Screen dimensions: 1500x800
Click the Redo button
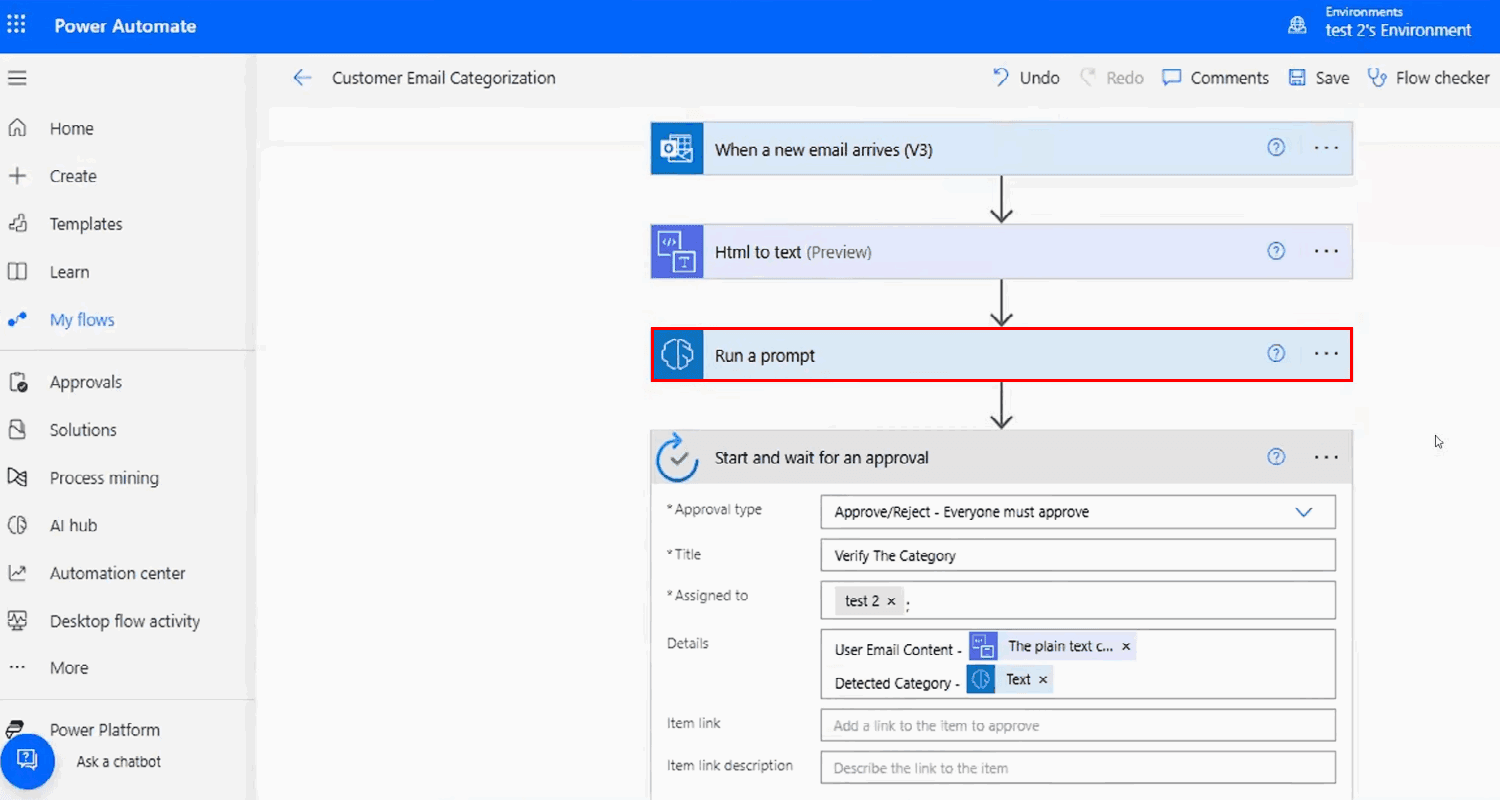coord(1111,78)
